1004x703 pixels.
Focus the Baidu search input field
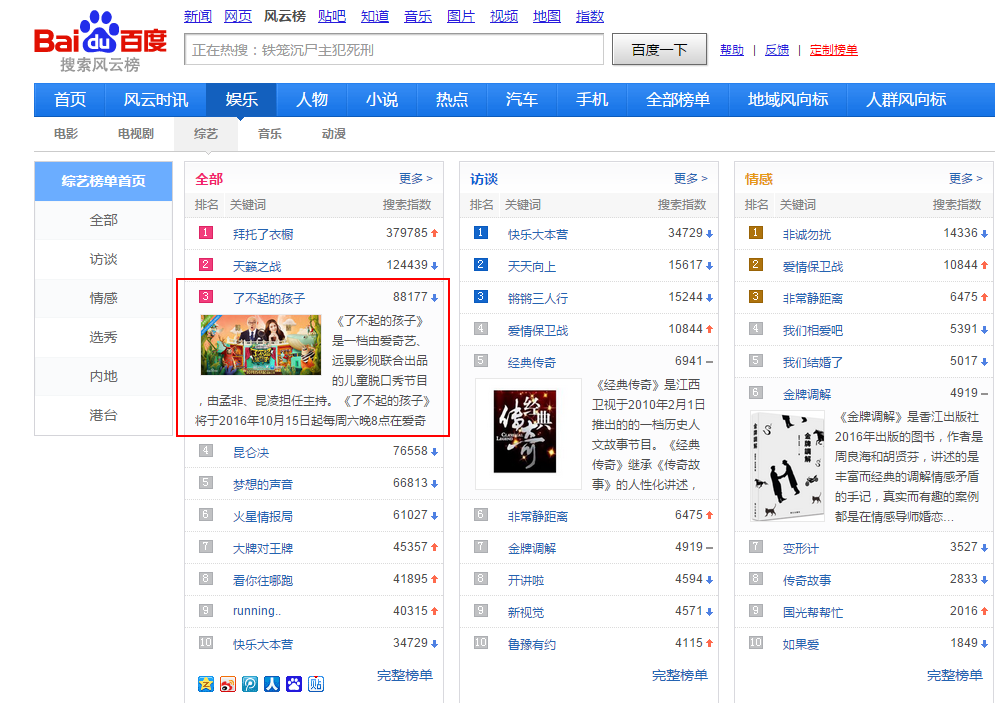(x=394, y=49)
